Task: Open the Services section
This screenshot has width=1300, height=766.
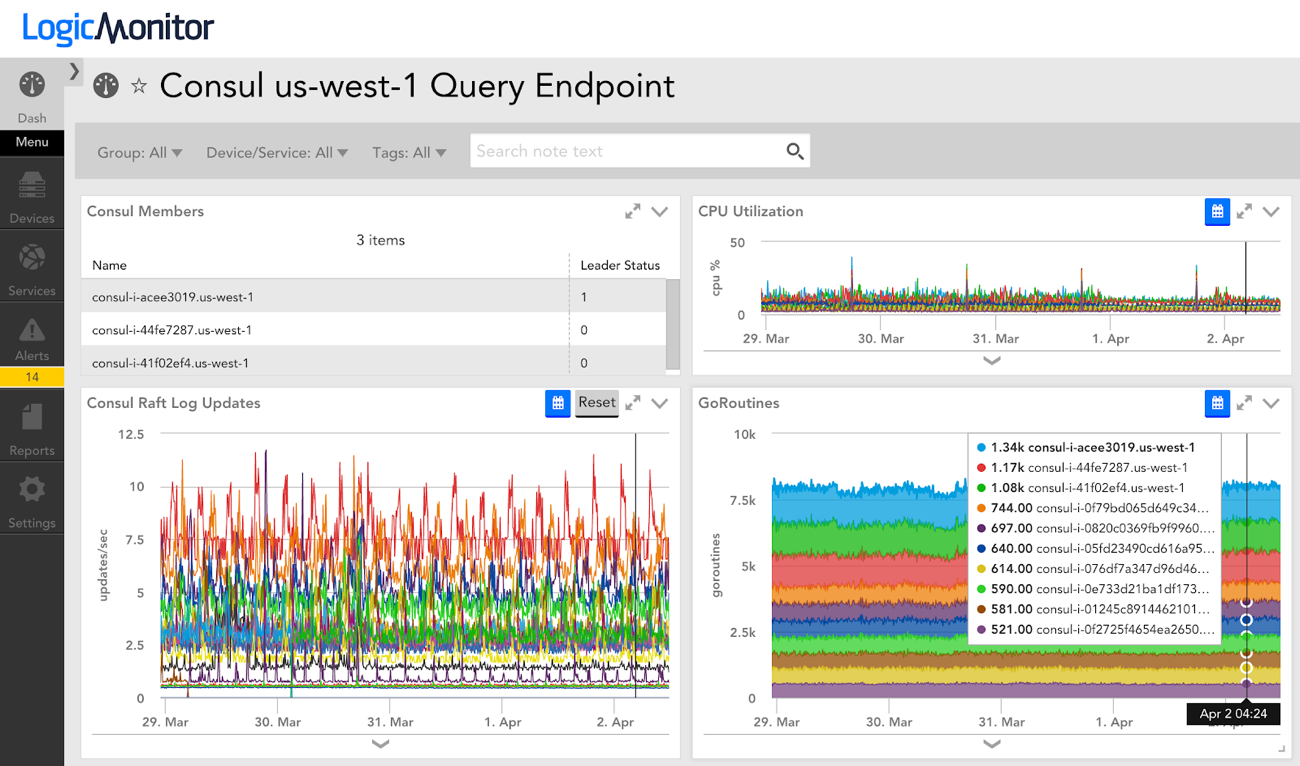Action: coord(32,267)
